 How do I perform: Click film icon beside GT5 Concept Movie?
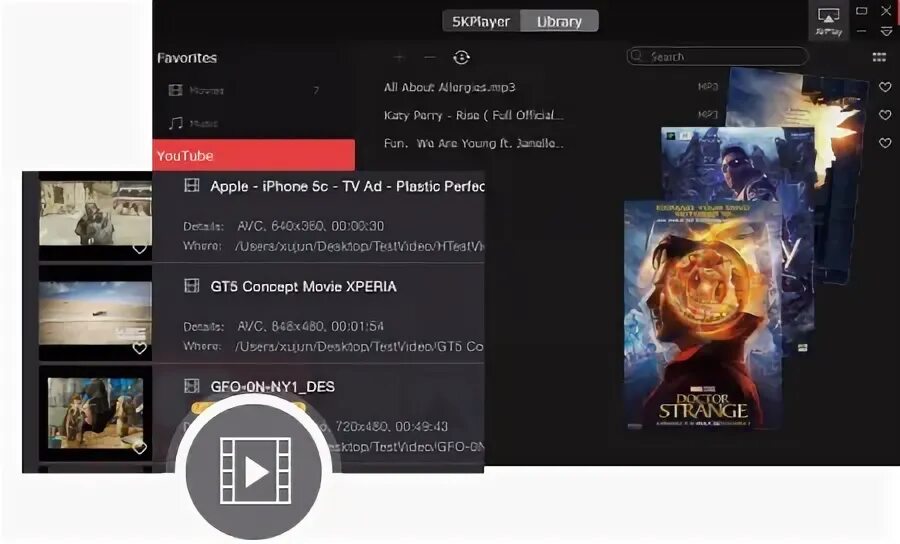tap(191, 285)
